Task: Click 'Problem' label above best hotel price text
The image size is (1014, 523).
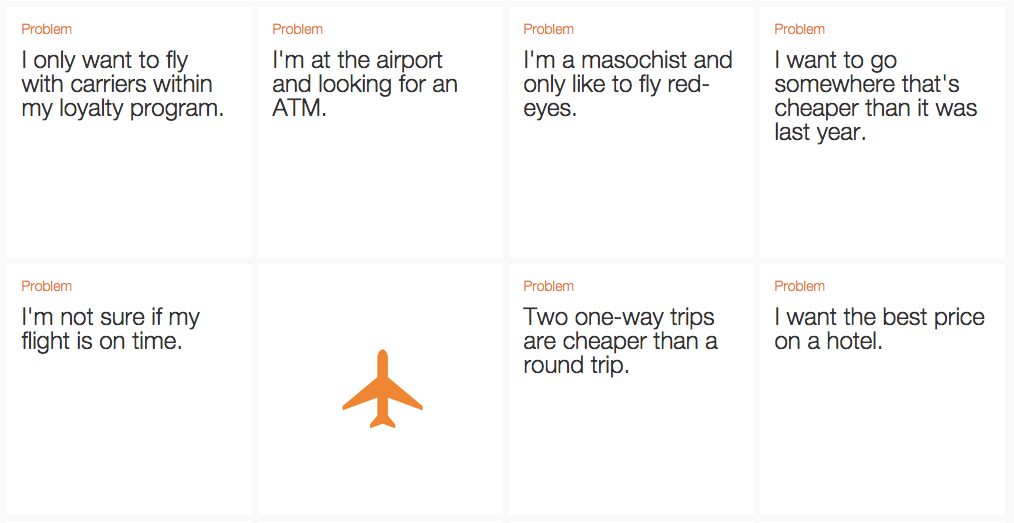Action: 799,286
